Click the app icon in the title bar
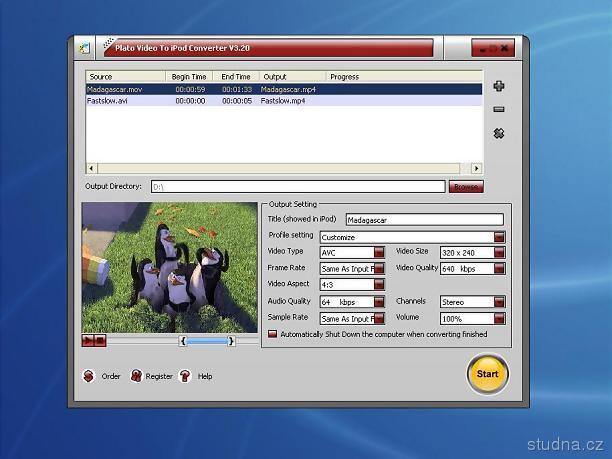 pos(85,47)
